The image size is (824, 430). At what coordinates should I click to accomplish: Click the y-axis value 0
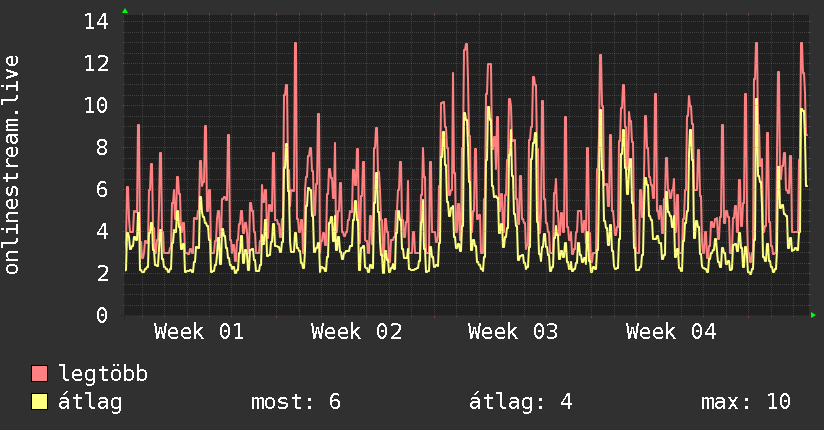(x=102, y=315)
